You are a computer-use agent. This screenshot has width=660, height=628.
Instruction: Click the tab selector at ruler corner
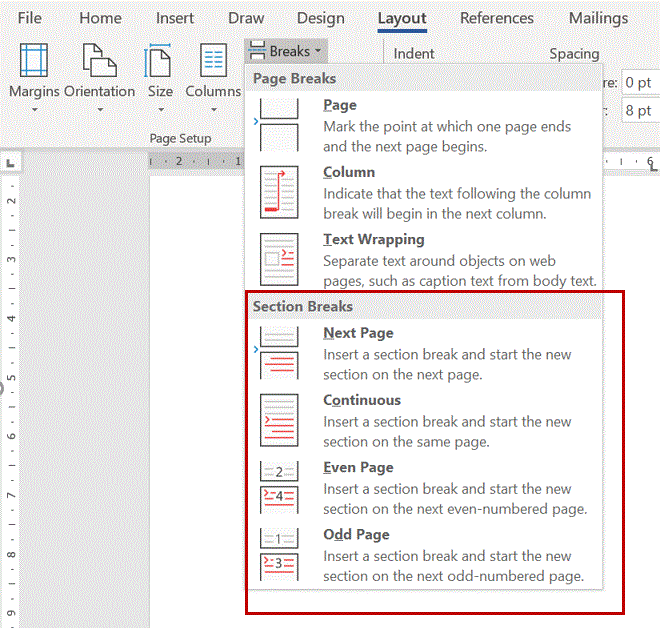(x=11, y=162)
